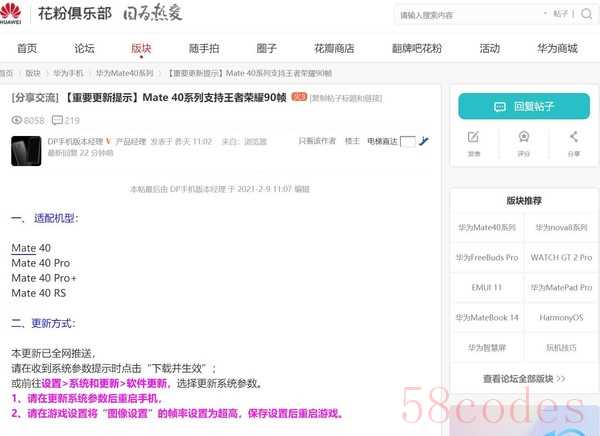Open the 论坛 navigation tab

tap(85, 48)
